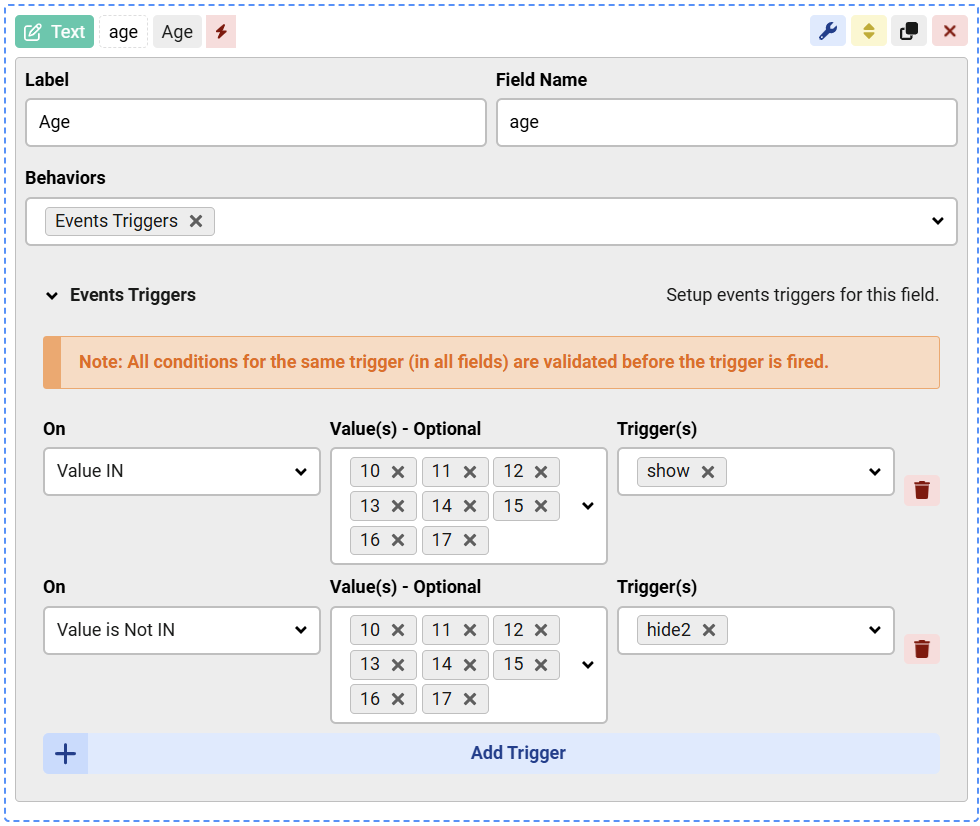Click the move field up/down icon

pos(868,31)
